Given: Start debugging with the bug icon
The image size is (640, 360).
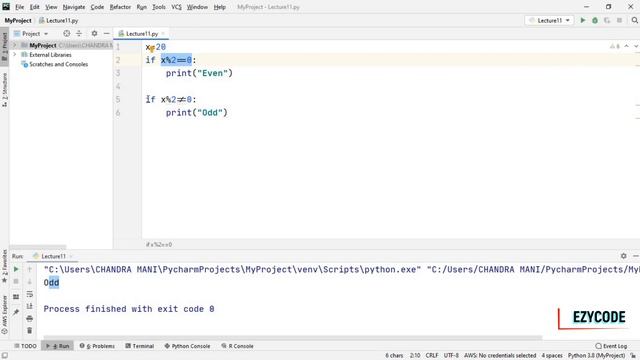Looking at the screenshot, I should tap(595, 20).
